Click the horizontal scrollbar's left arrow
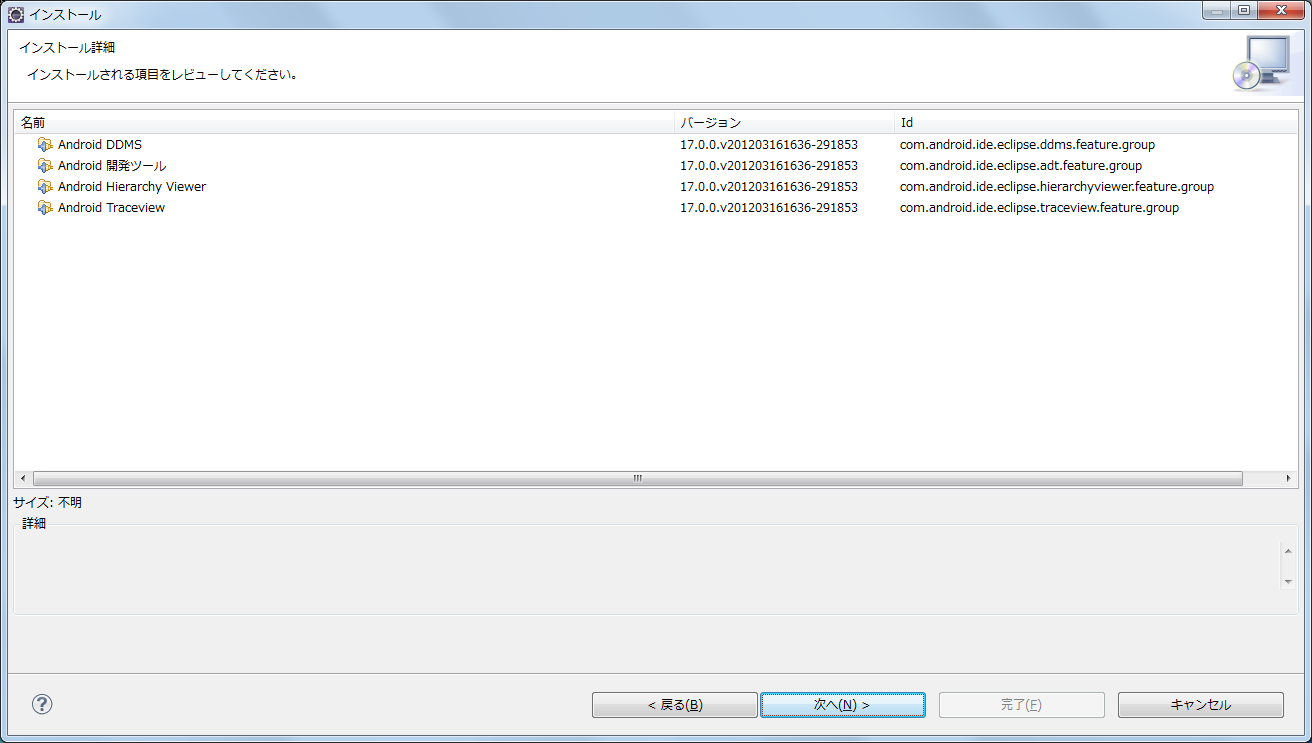 pyautogui.click(x=23, y=479)
